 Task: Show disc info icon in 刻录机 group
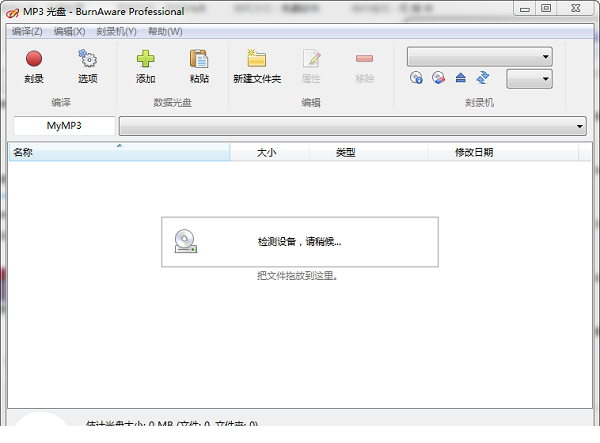pyautogui.click(x=416, y=78)
